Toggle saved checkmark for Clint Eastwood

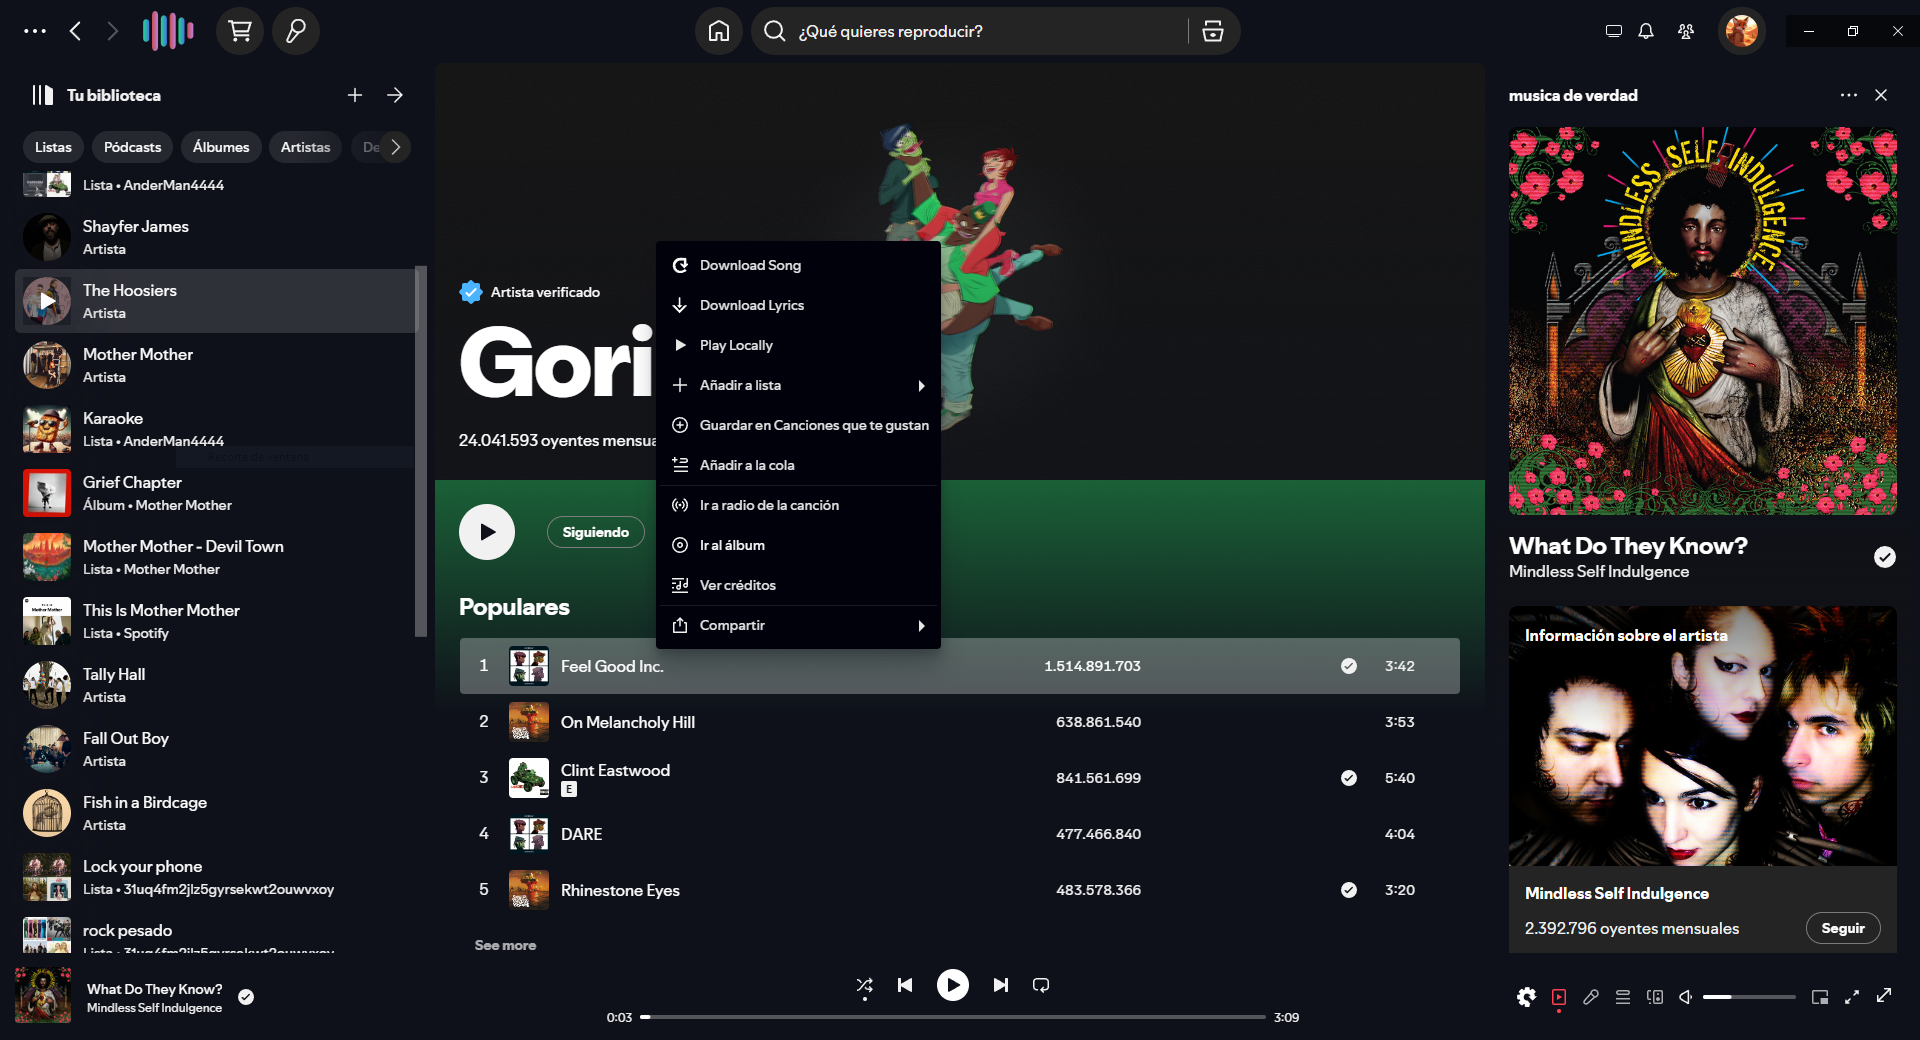pos(1349,778)
